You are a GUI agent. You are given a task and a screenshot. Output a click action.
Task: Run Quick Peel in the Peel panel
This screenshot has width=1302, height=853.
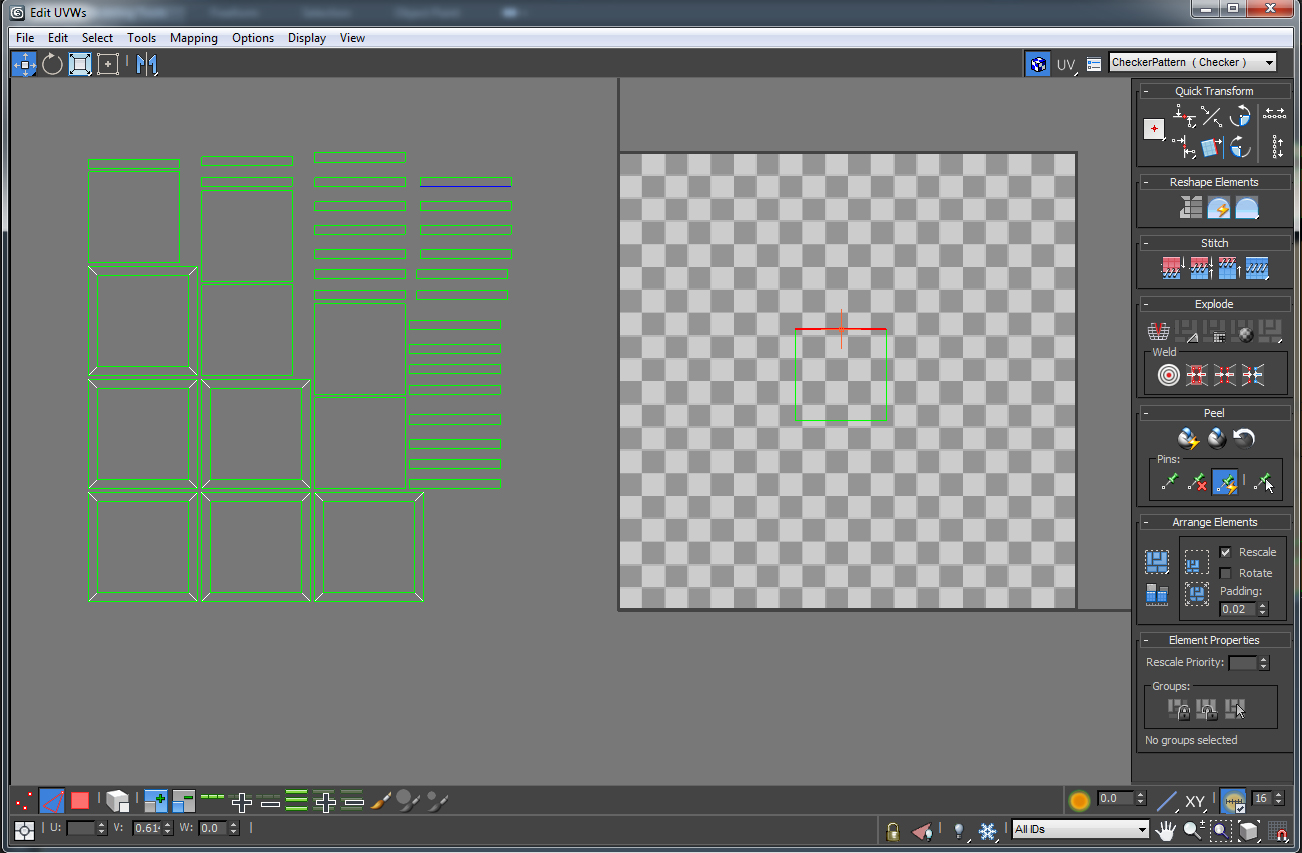click(1189, 438)
